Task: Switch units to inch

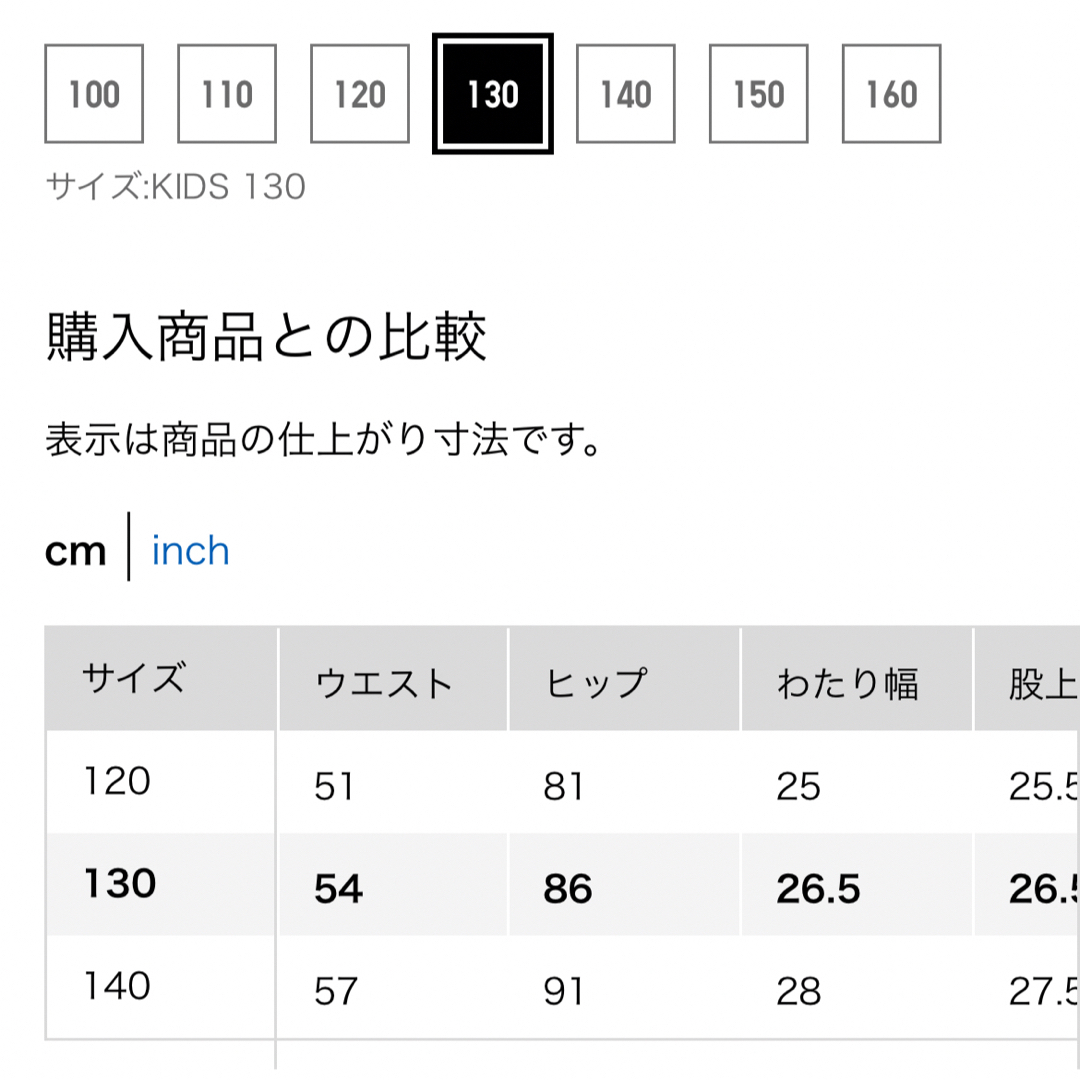Action: pyautogui.click(x=191, y=551)
